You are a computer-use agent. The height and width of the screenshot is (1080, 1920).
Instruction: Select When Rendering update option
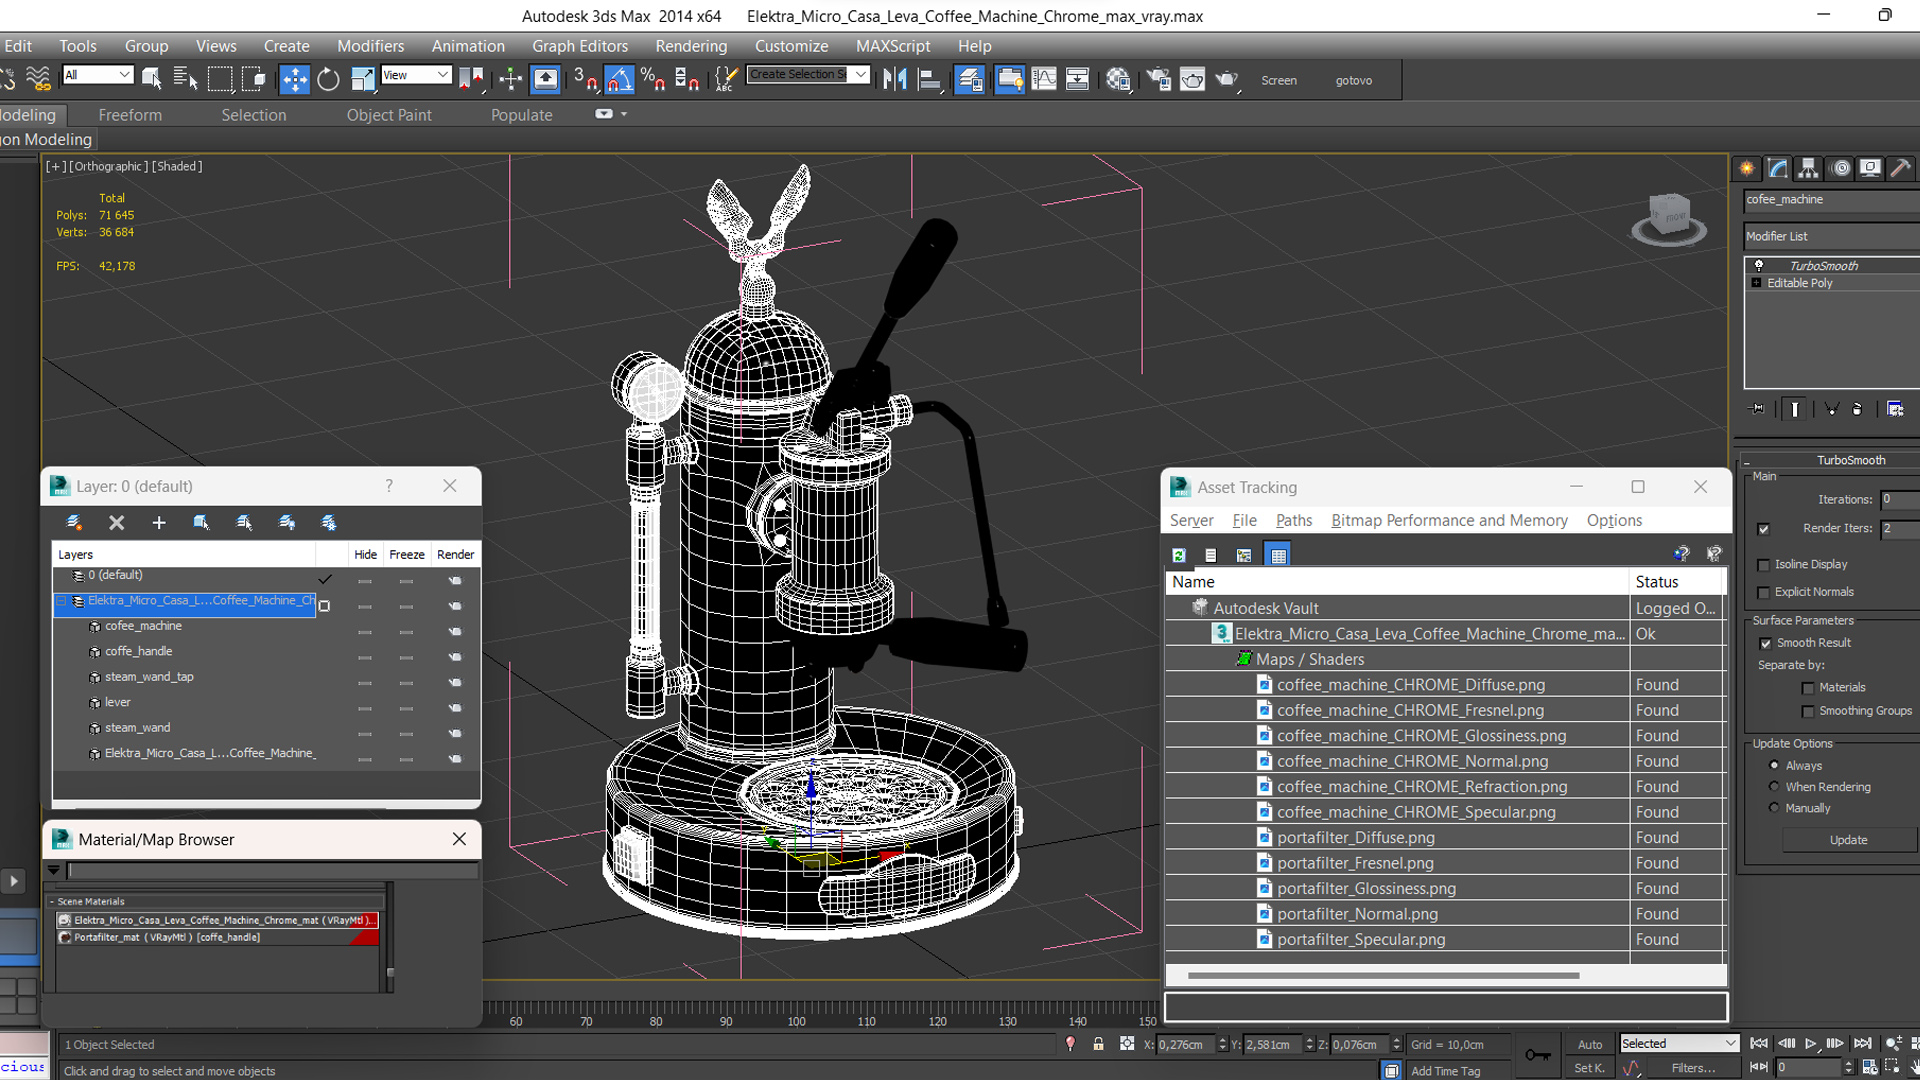pyautogui.click(x=1774, y=787)
